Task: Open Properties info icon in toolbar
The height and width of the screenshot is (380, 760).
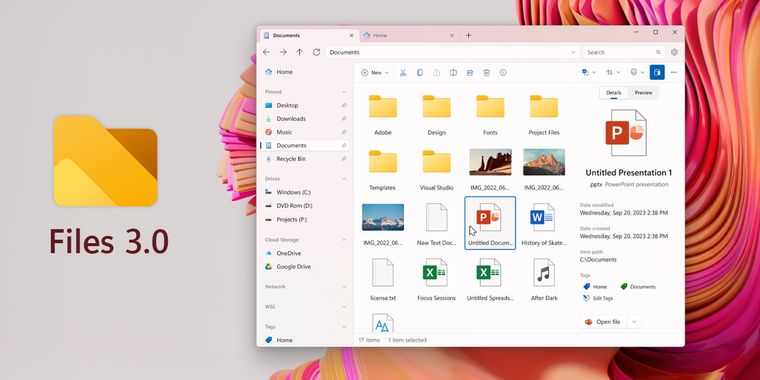Action: (x=503, y=73)
